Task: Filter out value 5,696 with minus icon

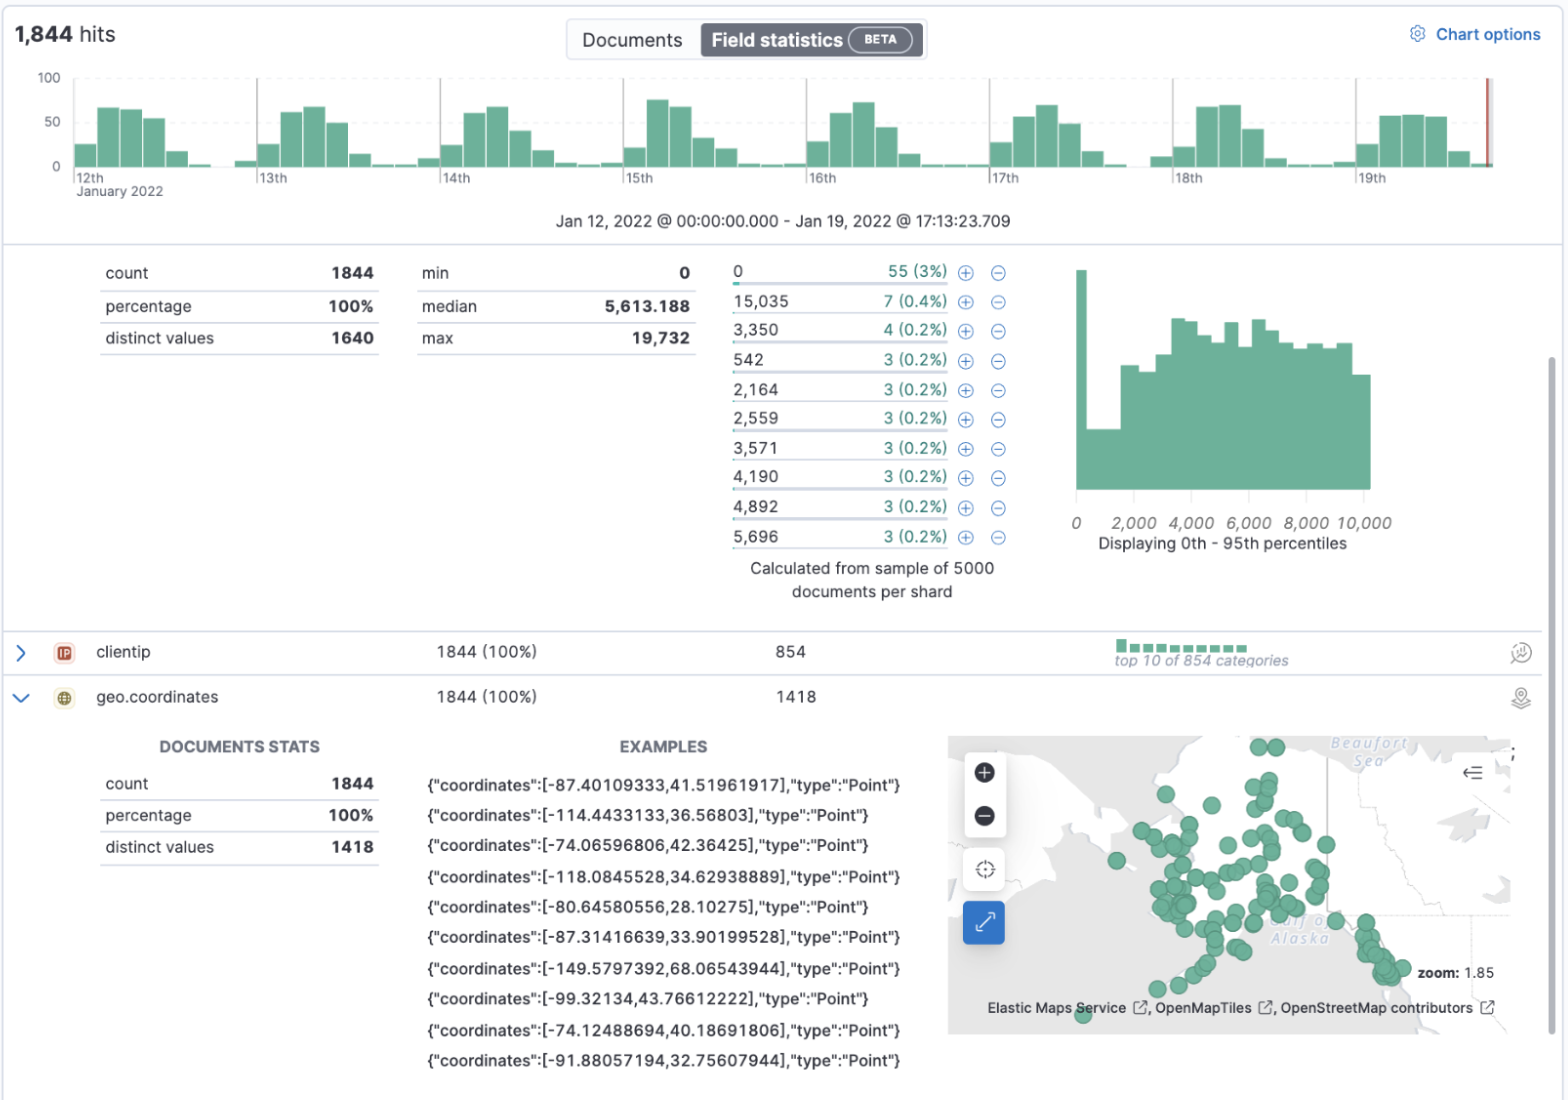Action: (x=998, y=538)
